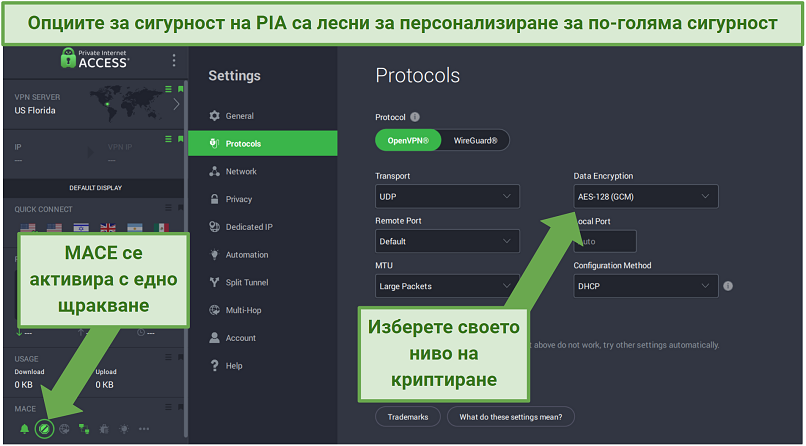Open the more options ellipsis in quick settings

click(144, 429)
